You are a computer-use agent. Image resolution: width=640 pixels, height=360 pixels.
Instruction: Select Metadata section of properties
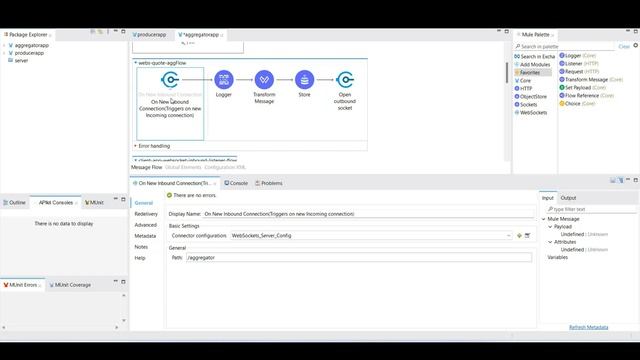pyautogui.click(x=145, y=236)
